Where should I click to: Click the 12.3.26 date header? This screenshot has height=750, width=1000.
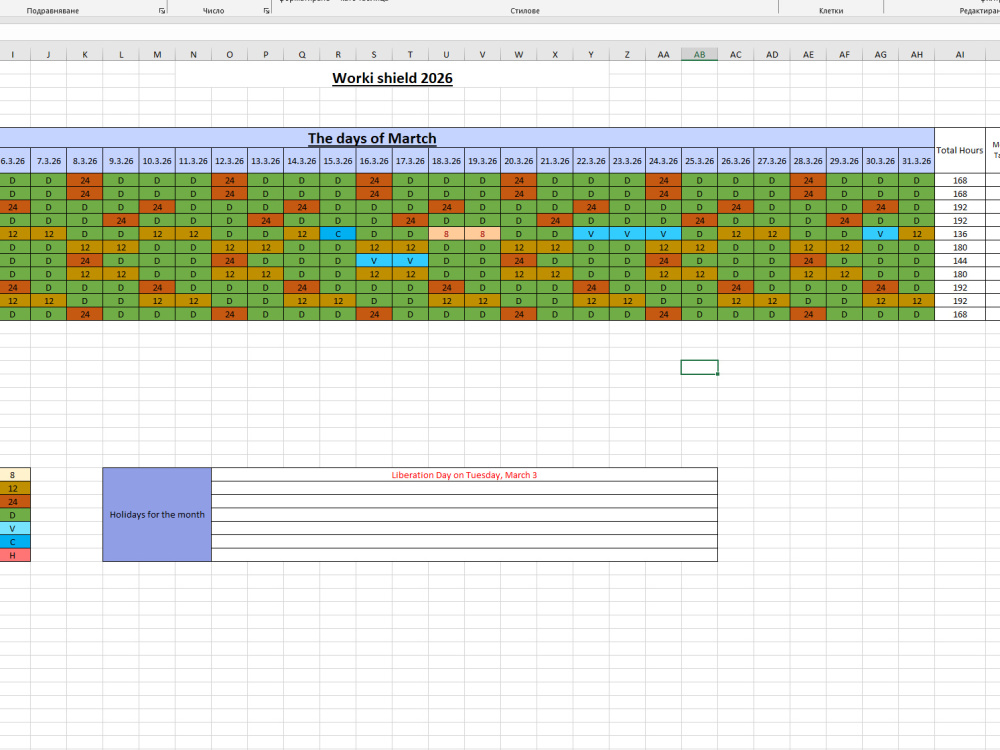click(230, 161)
